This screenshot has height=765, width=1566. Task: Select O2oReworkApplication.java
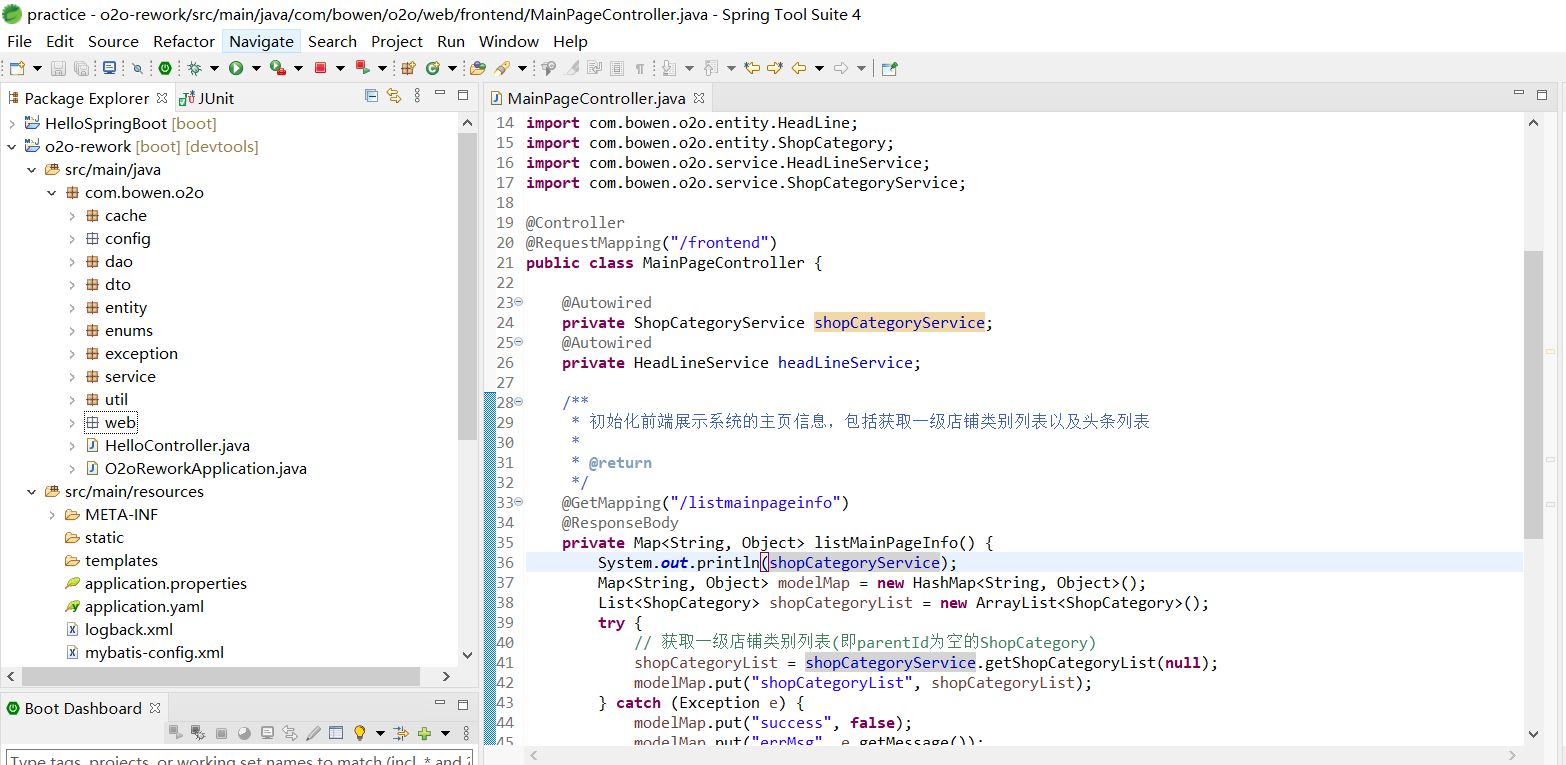coord(205,468)
